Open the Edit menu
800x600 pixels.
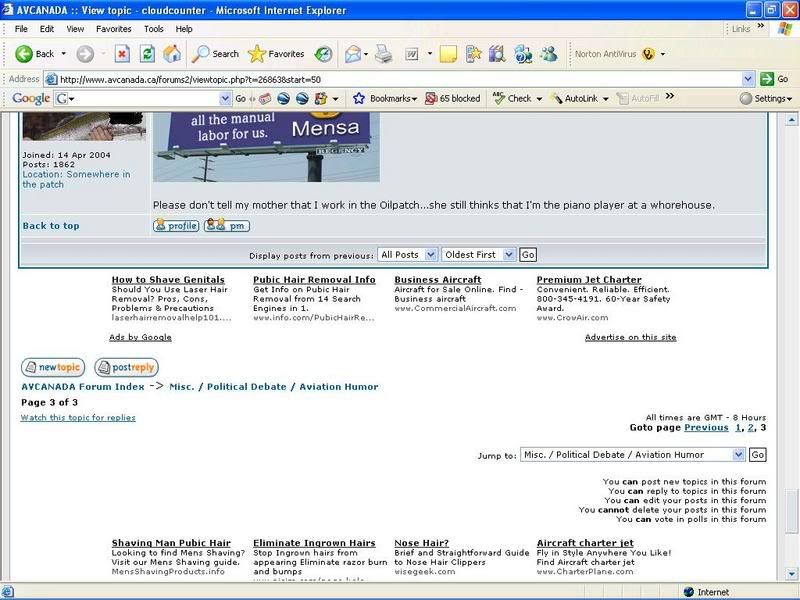[46, 29]
